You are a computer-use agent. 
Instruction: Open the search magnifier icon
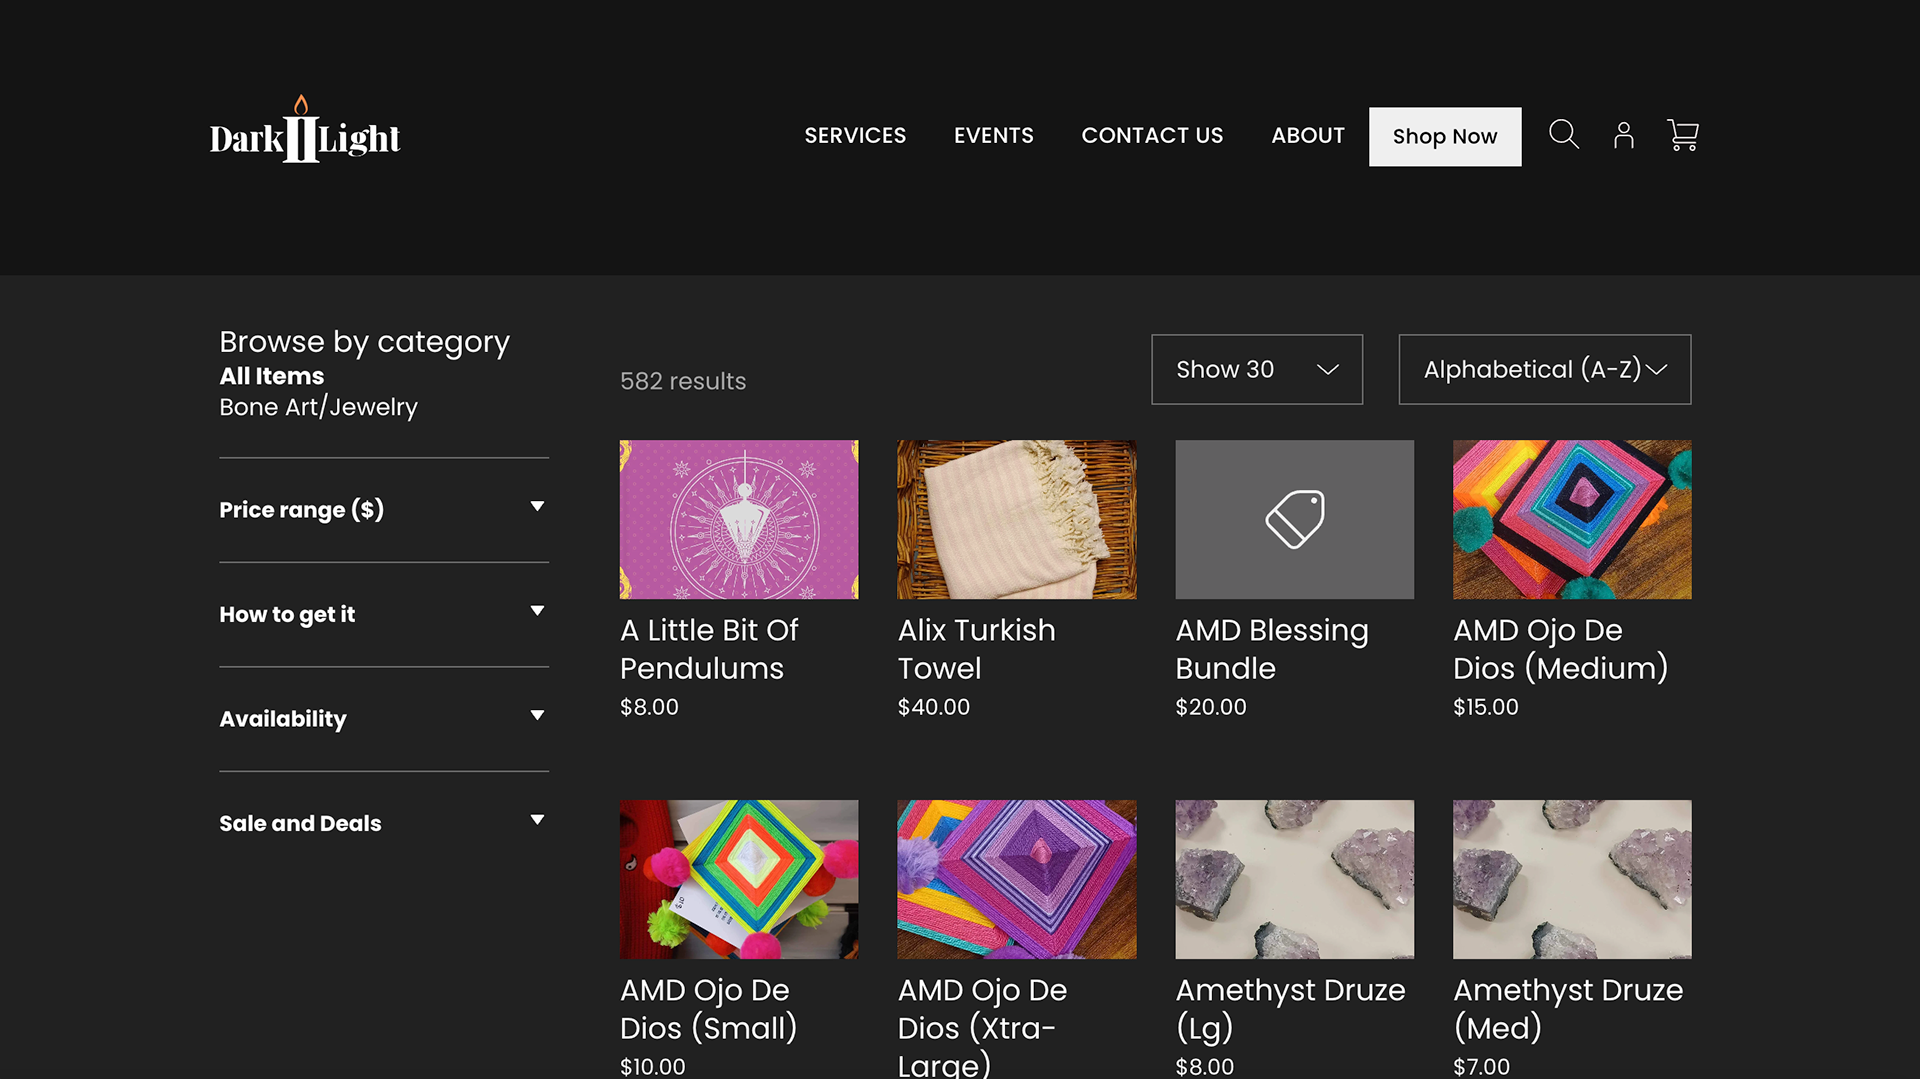(1564, 135)
